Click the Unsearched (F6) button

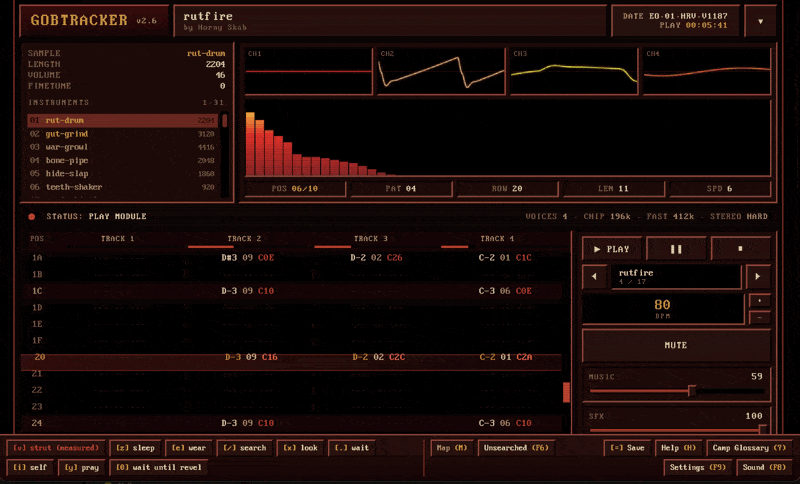pyautogui.click(x=516, y=448)
